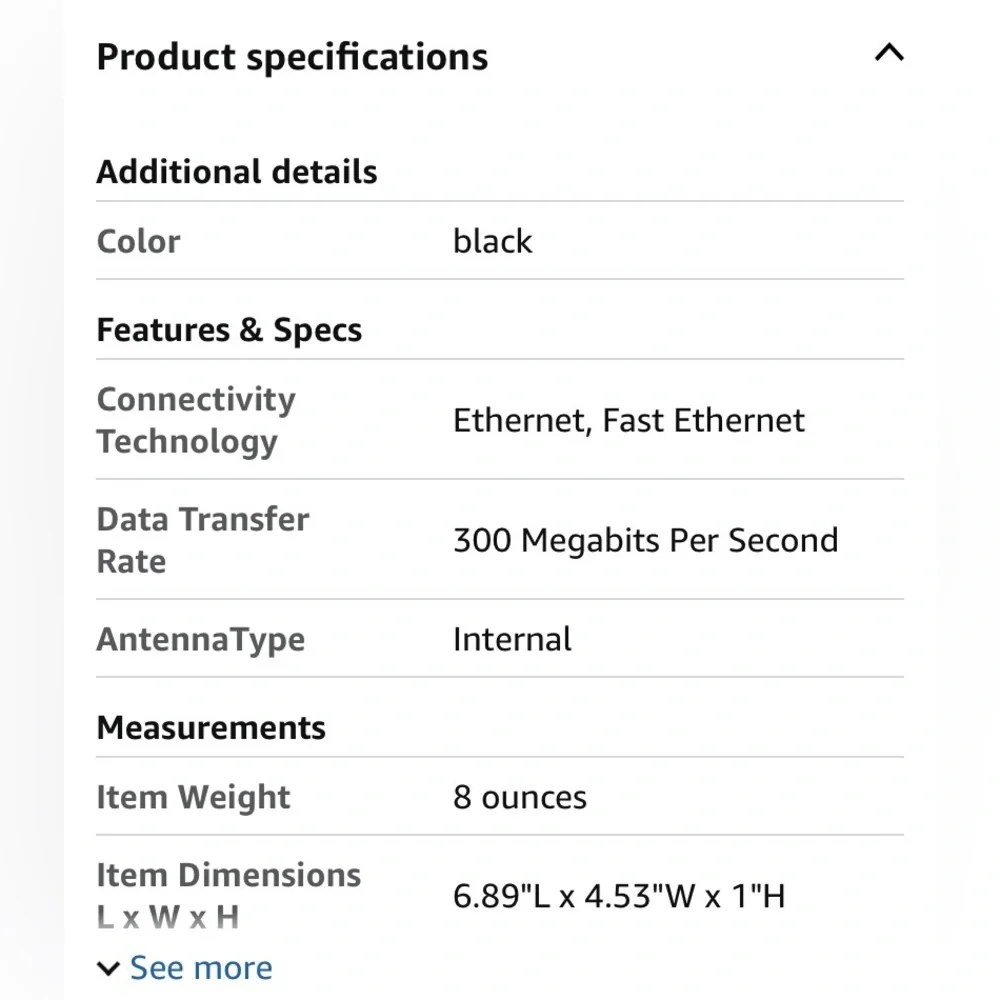1000x1000 pixels.
Task: Click the Measurements heading
Action: pos(211,727)
